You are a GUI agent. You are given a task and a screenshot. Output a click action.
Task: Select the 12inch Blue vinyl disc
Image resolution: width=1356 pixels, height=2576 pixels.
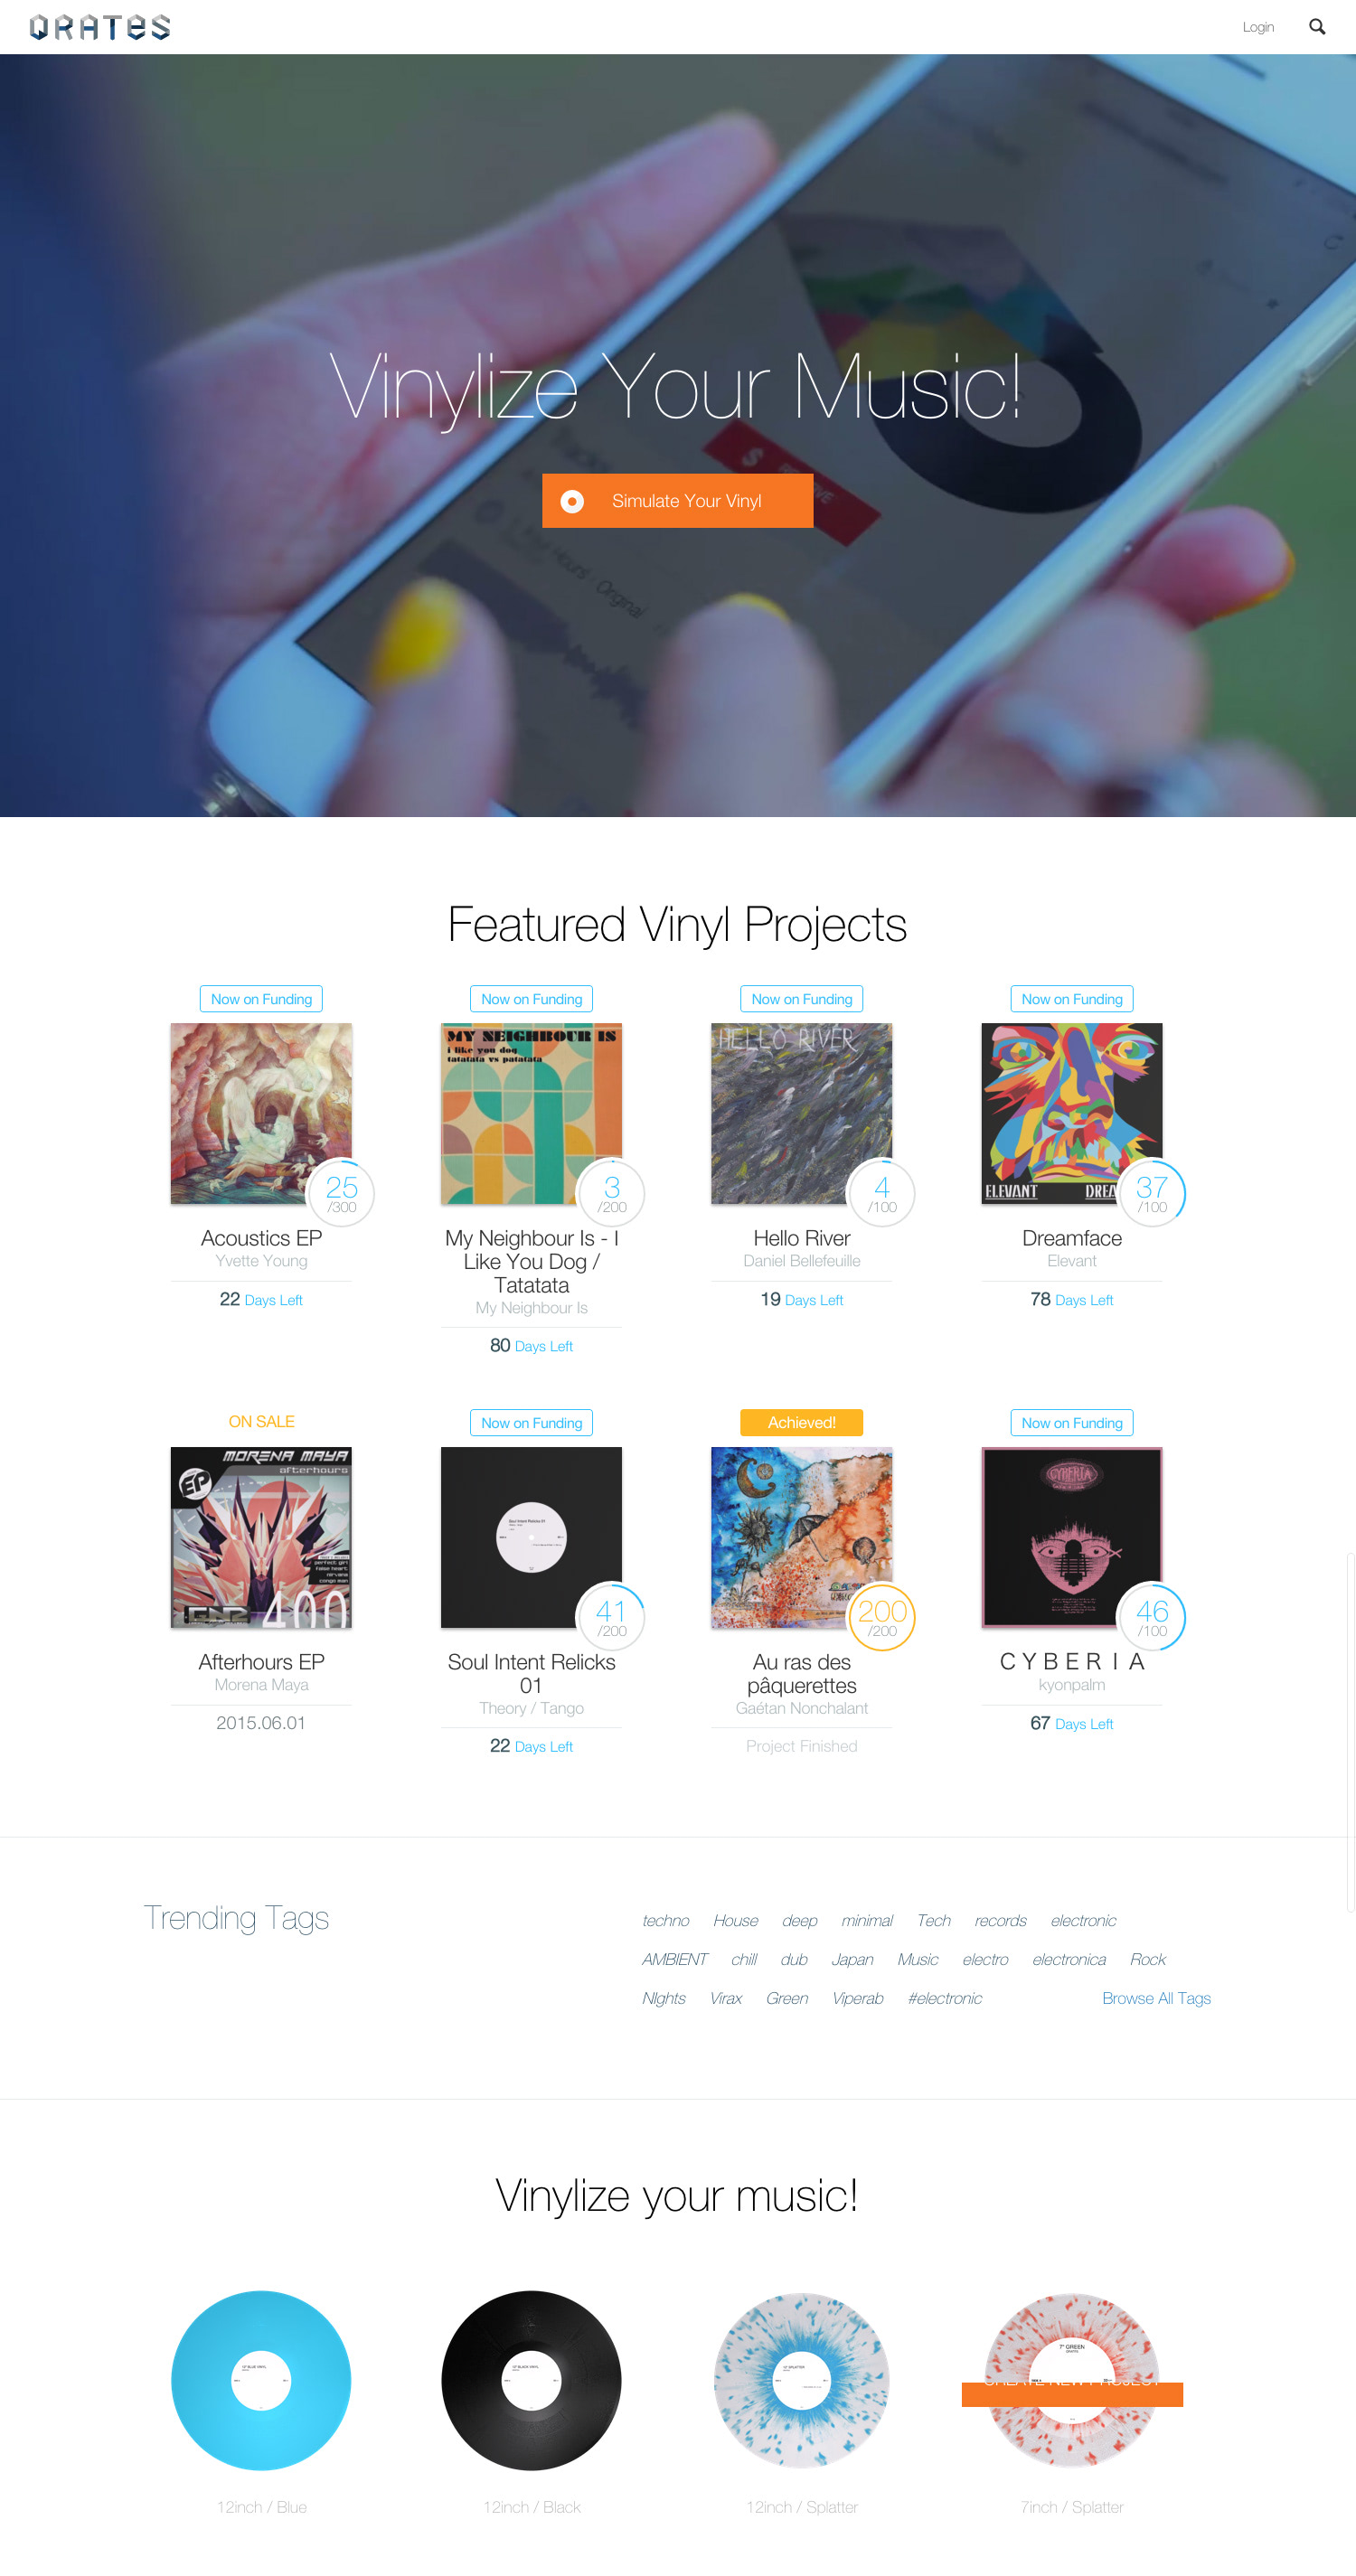pyautogui.click(x=261, y=2380)
